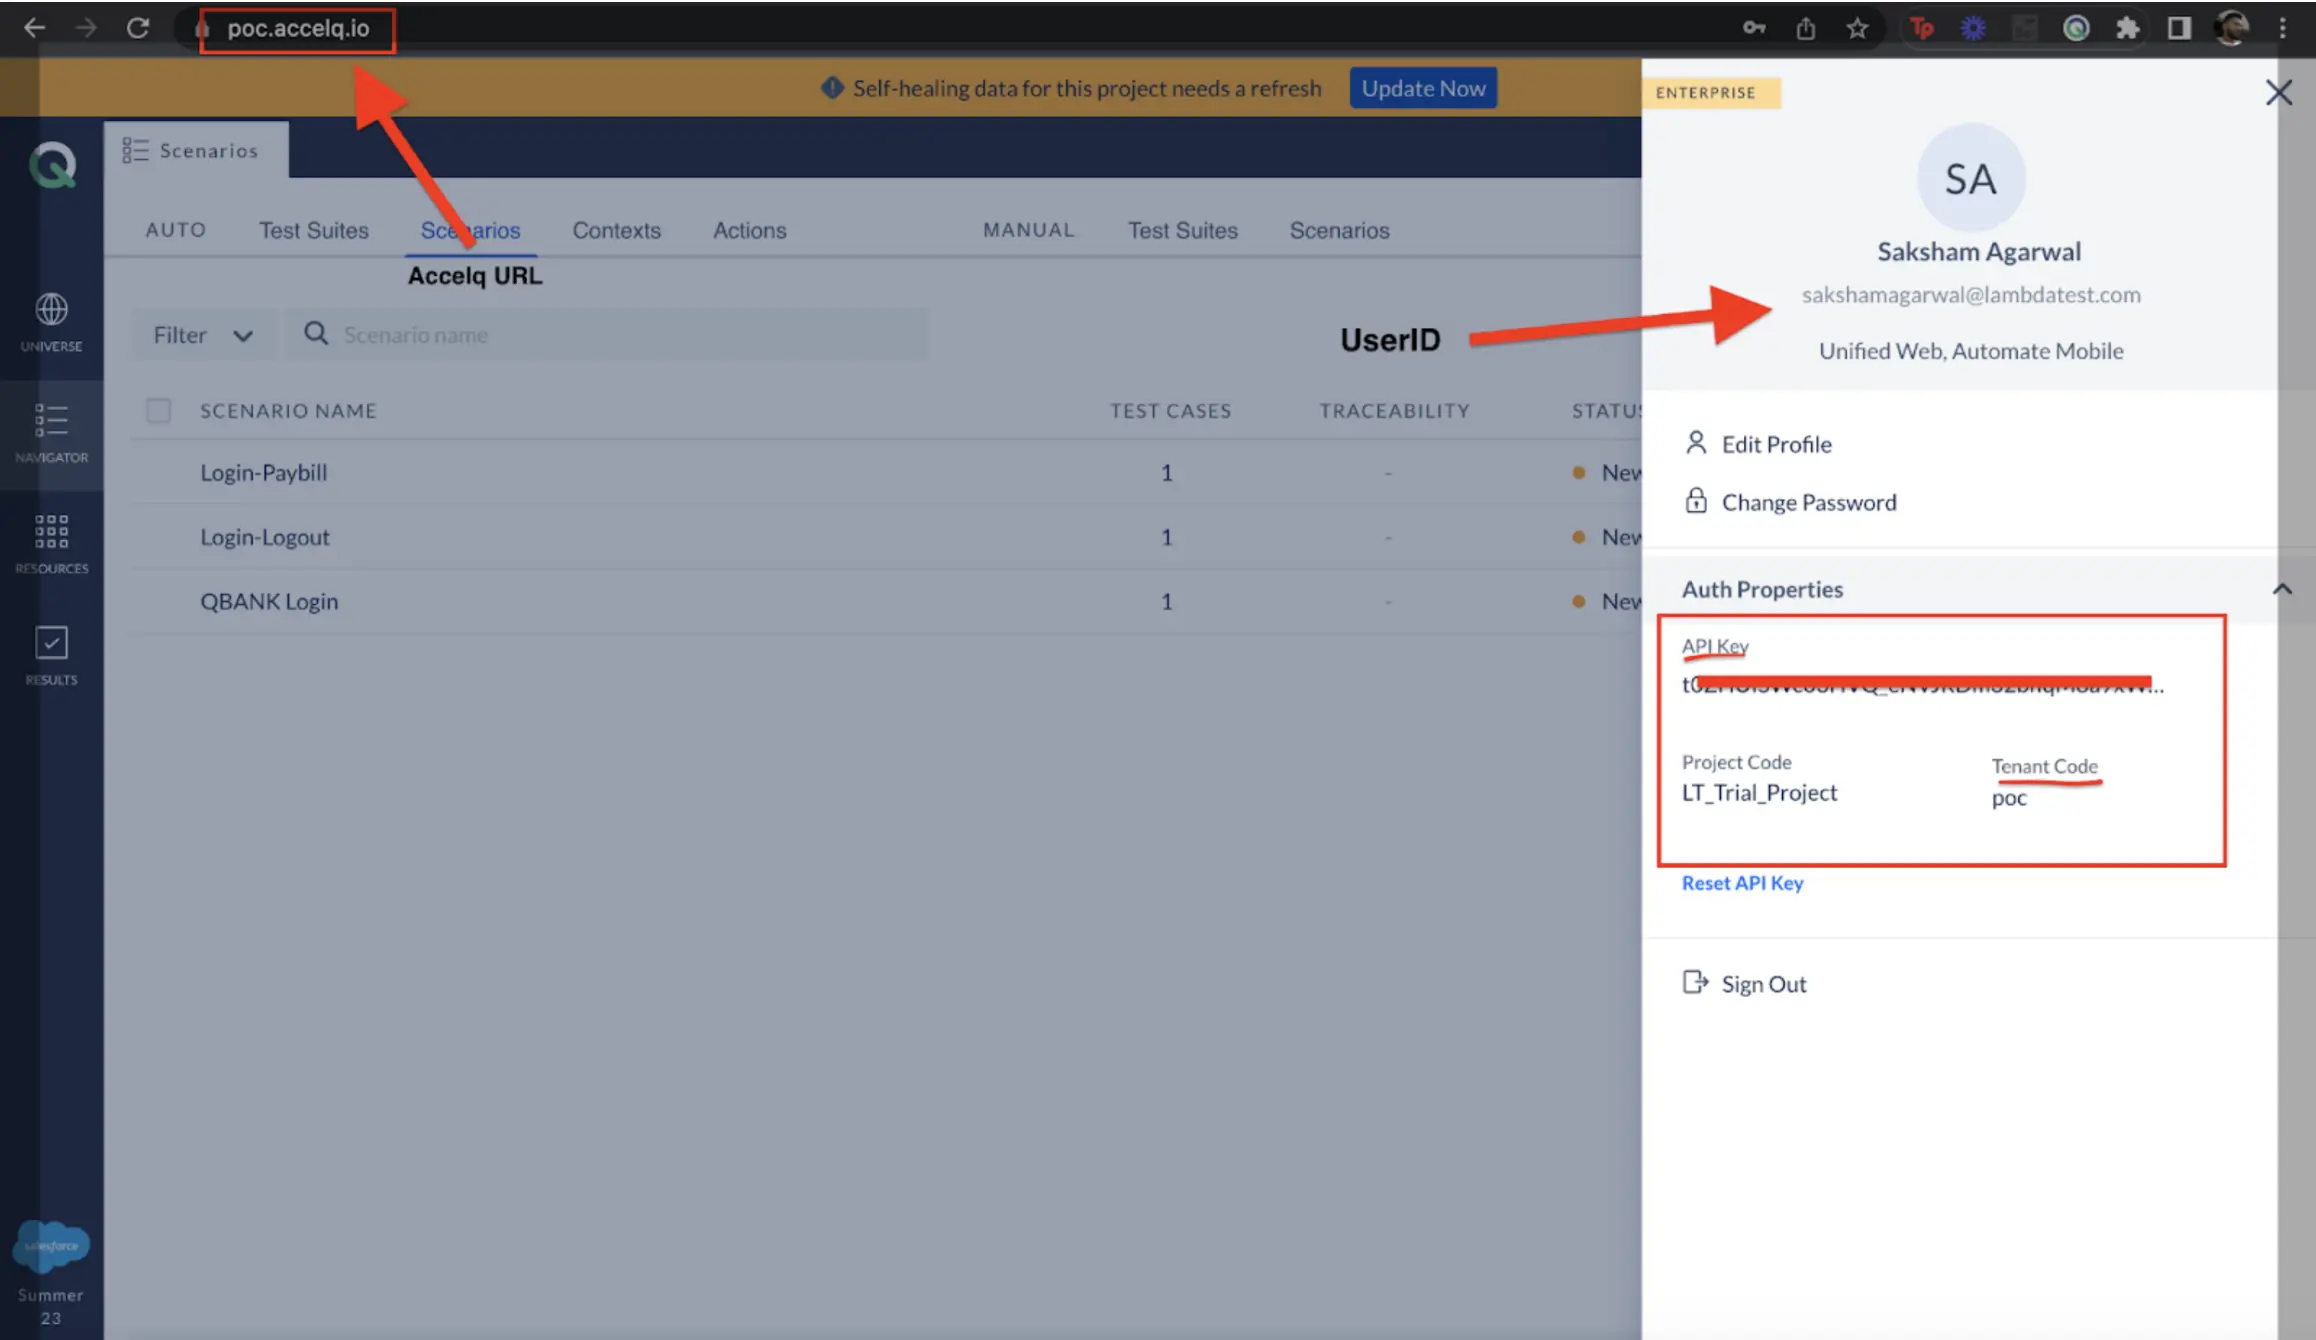Click the QBANK Login scenario row
Image resolution: width=2316 pixels, height=1340 pixels.
tap(268, 601)
